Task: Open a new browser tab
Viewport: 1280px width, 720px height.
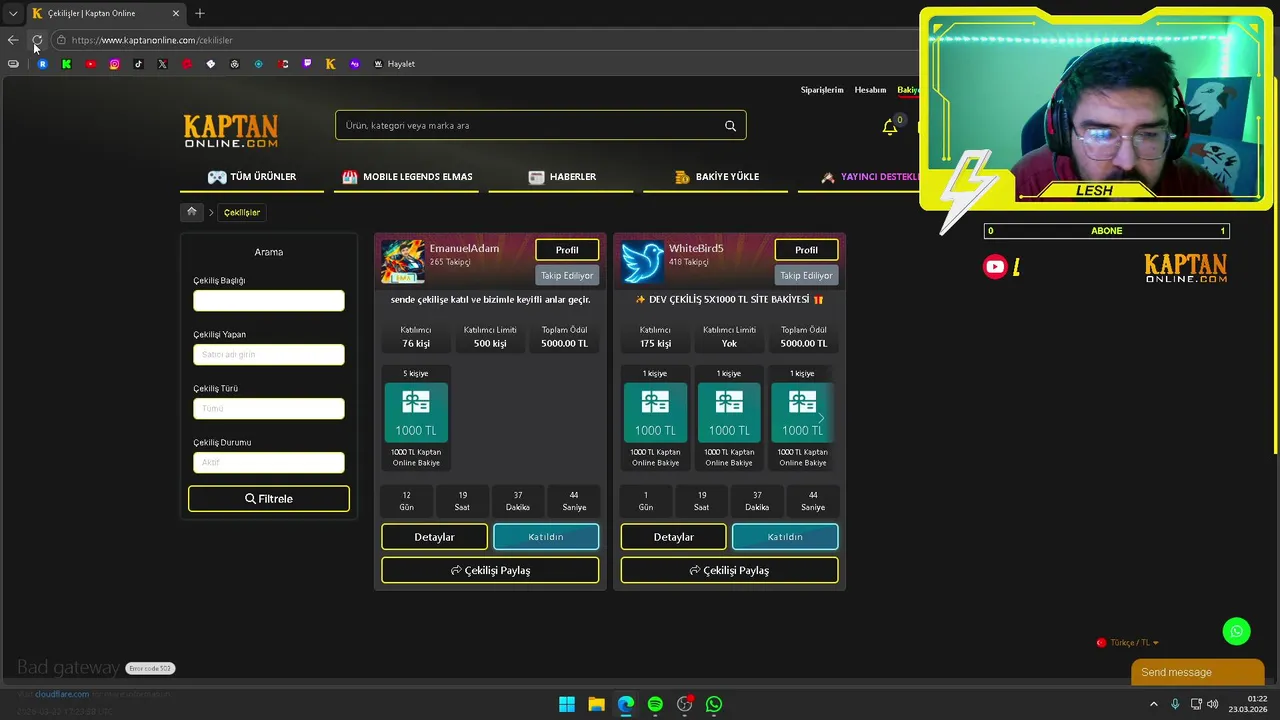Action: (x=200, y=13)
